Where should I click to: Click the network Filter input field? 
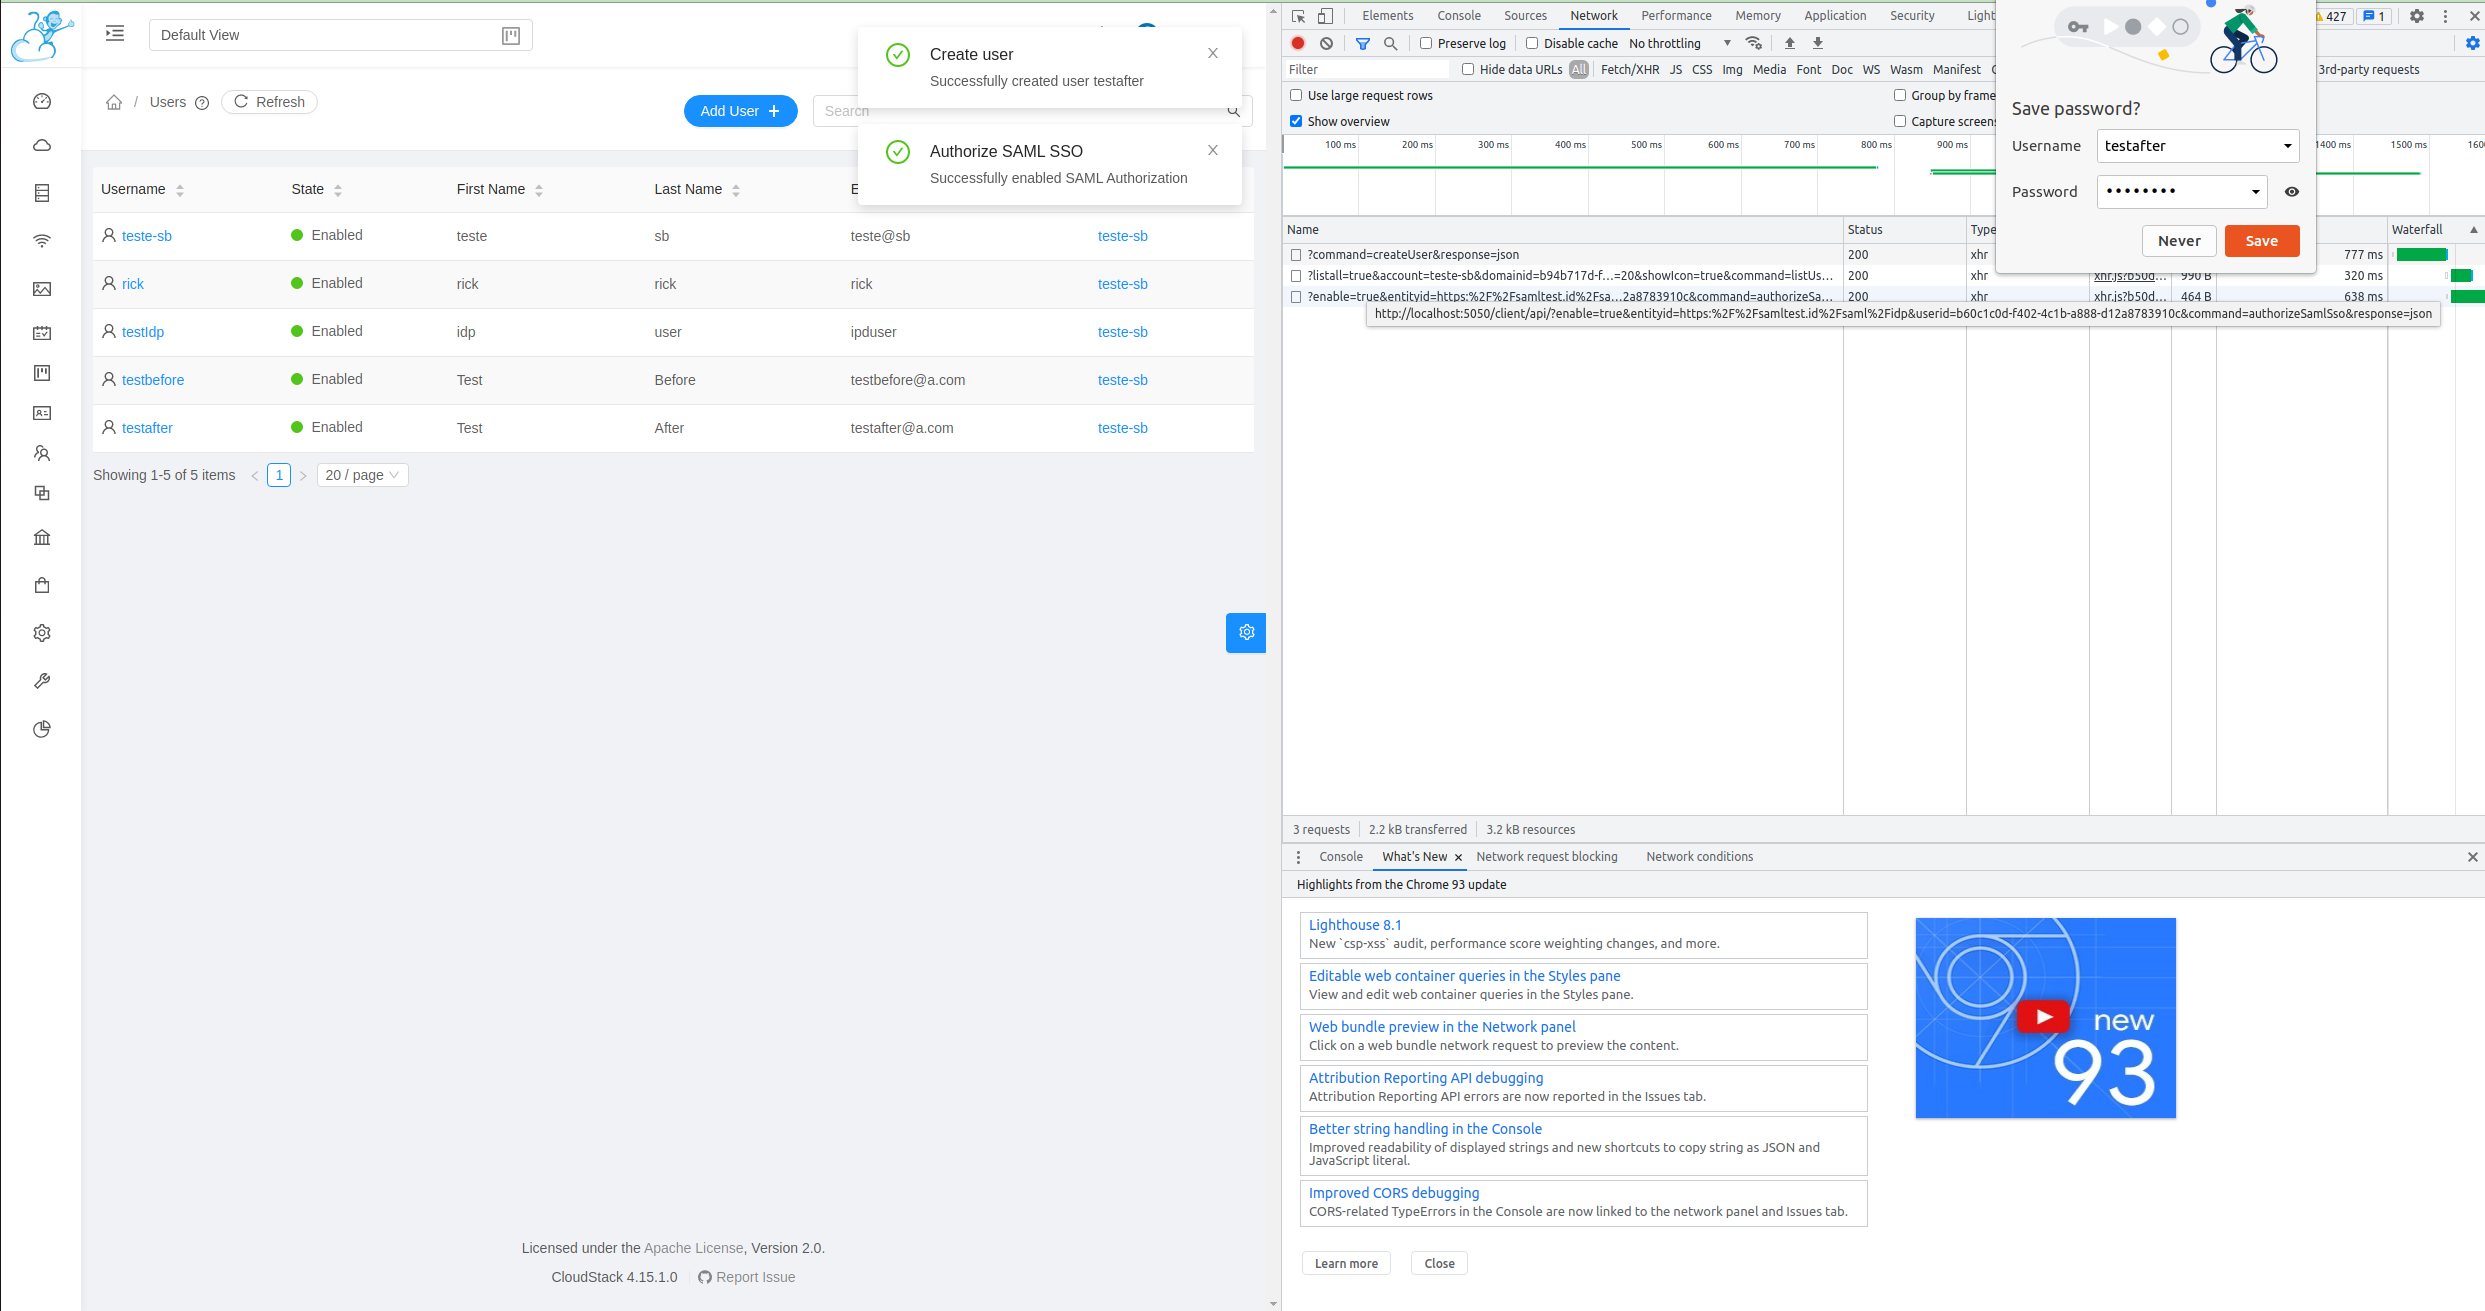click(x=1365, y=69)
